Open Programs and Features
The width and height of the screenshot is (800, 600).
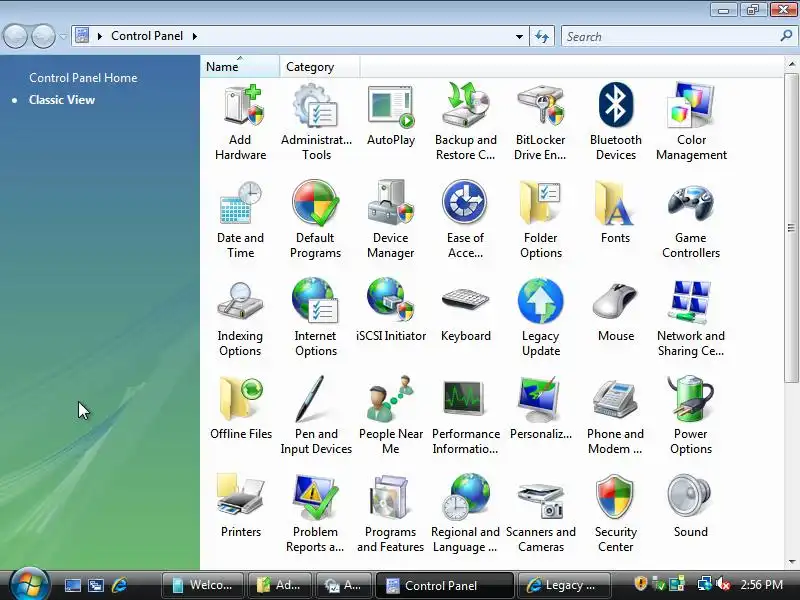pos(391,513)
